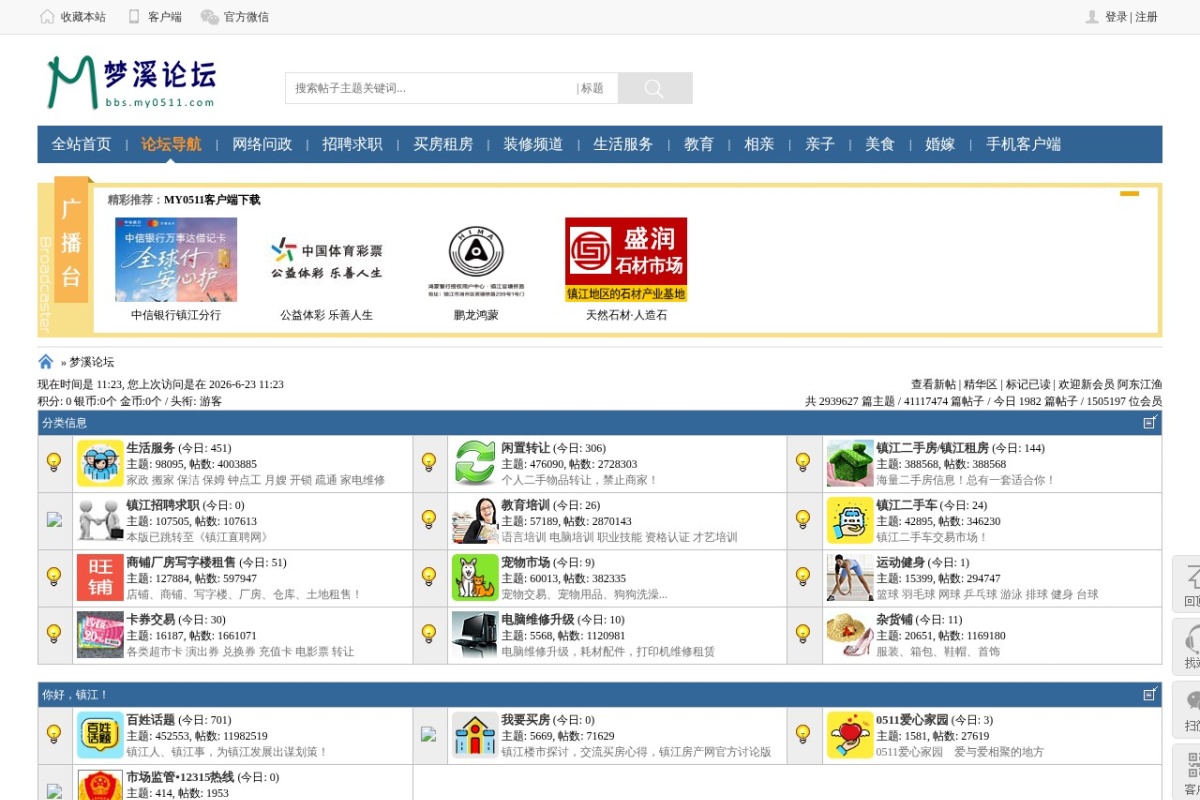The image size is (1200, 800).
Task: Click the 商铺厂房写字楼租售 旺铺 icon
Action: [x=100, y=578]
